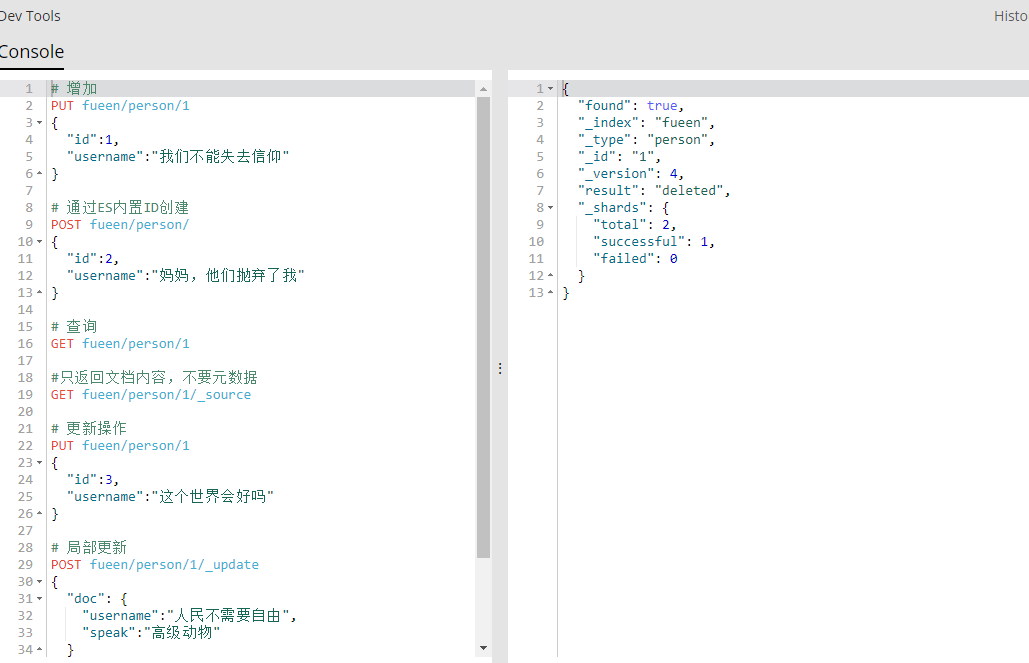Click the username "人民不需要自由" line
Viewport: 1029px width, 663px height.
(190, 616)
